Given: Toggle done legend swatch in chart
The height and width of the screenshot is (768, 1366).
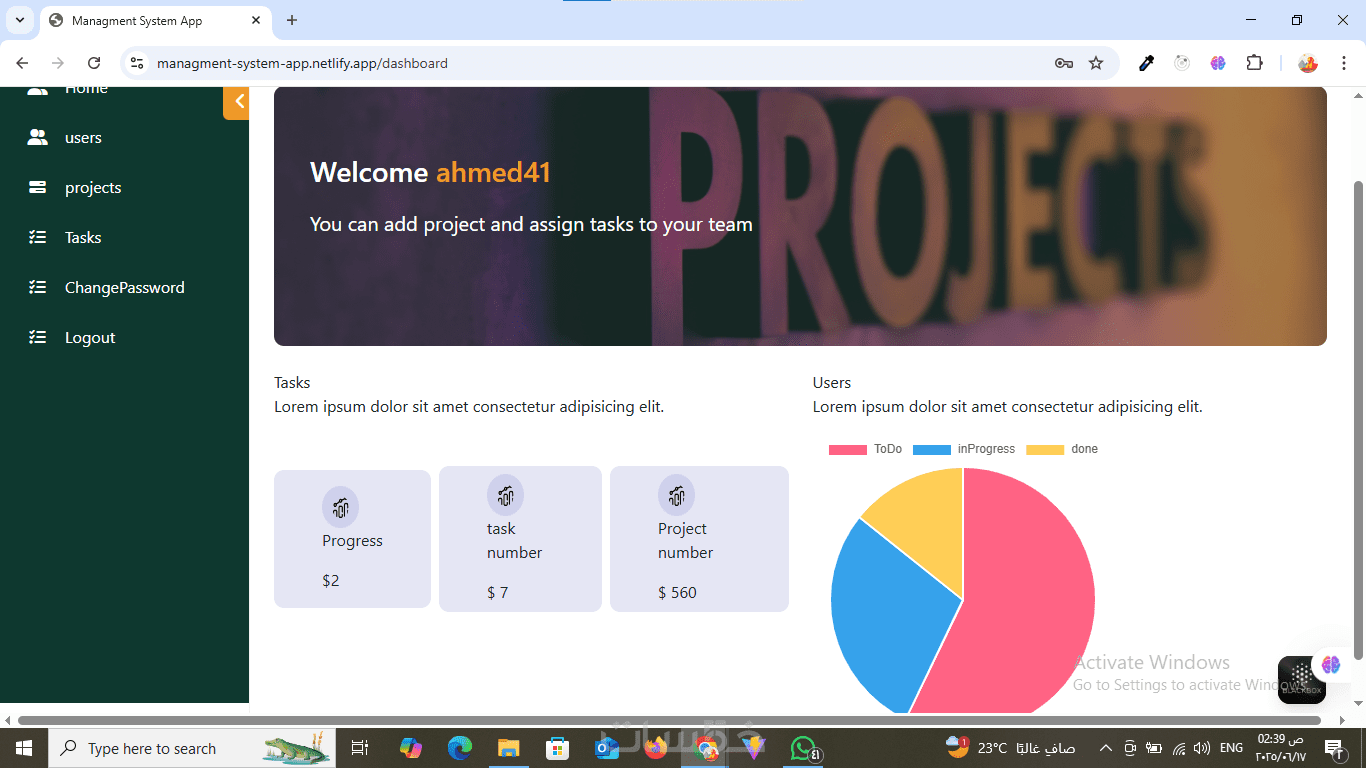Looking at the screenshot, I should click(1045, 450).
